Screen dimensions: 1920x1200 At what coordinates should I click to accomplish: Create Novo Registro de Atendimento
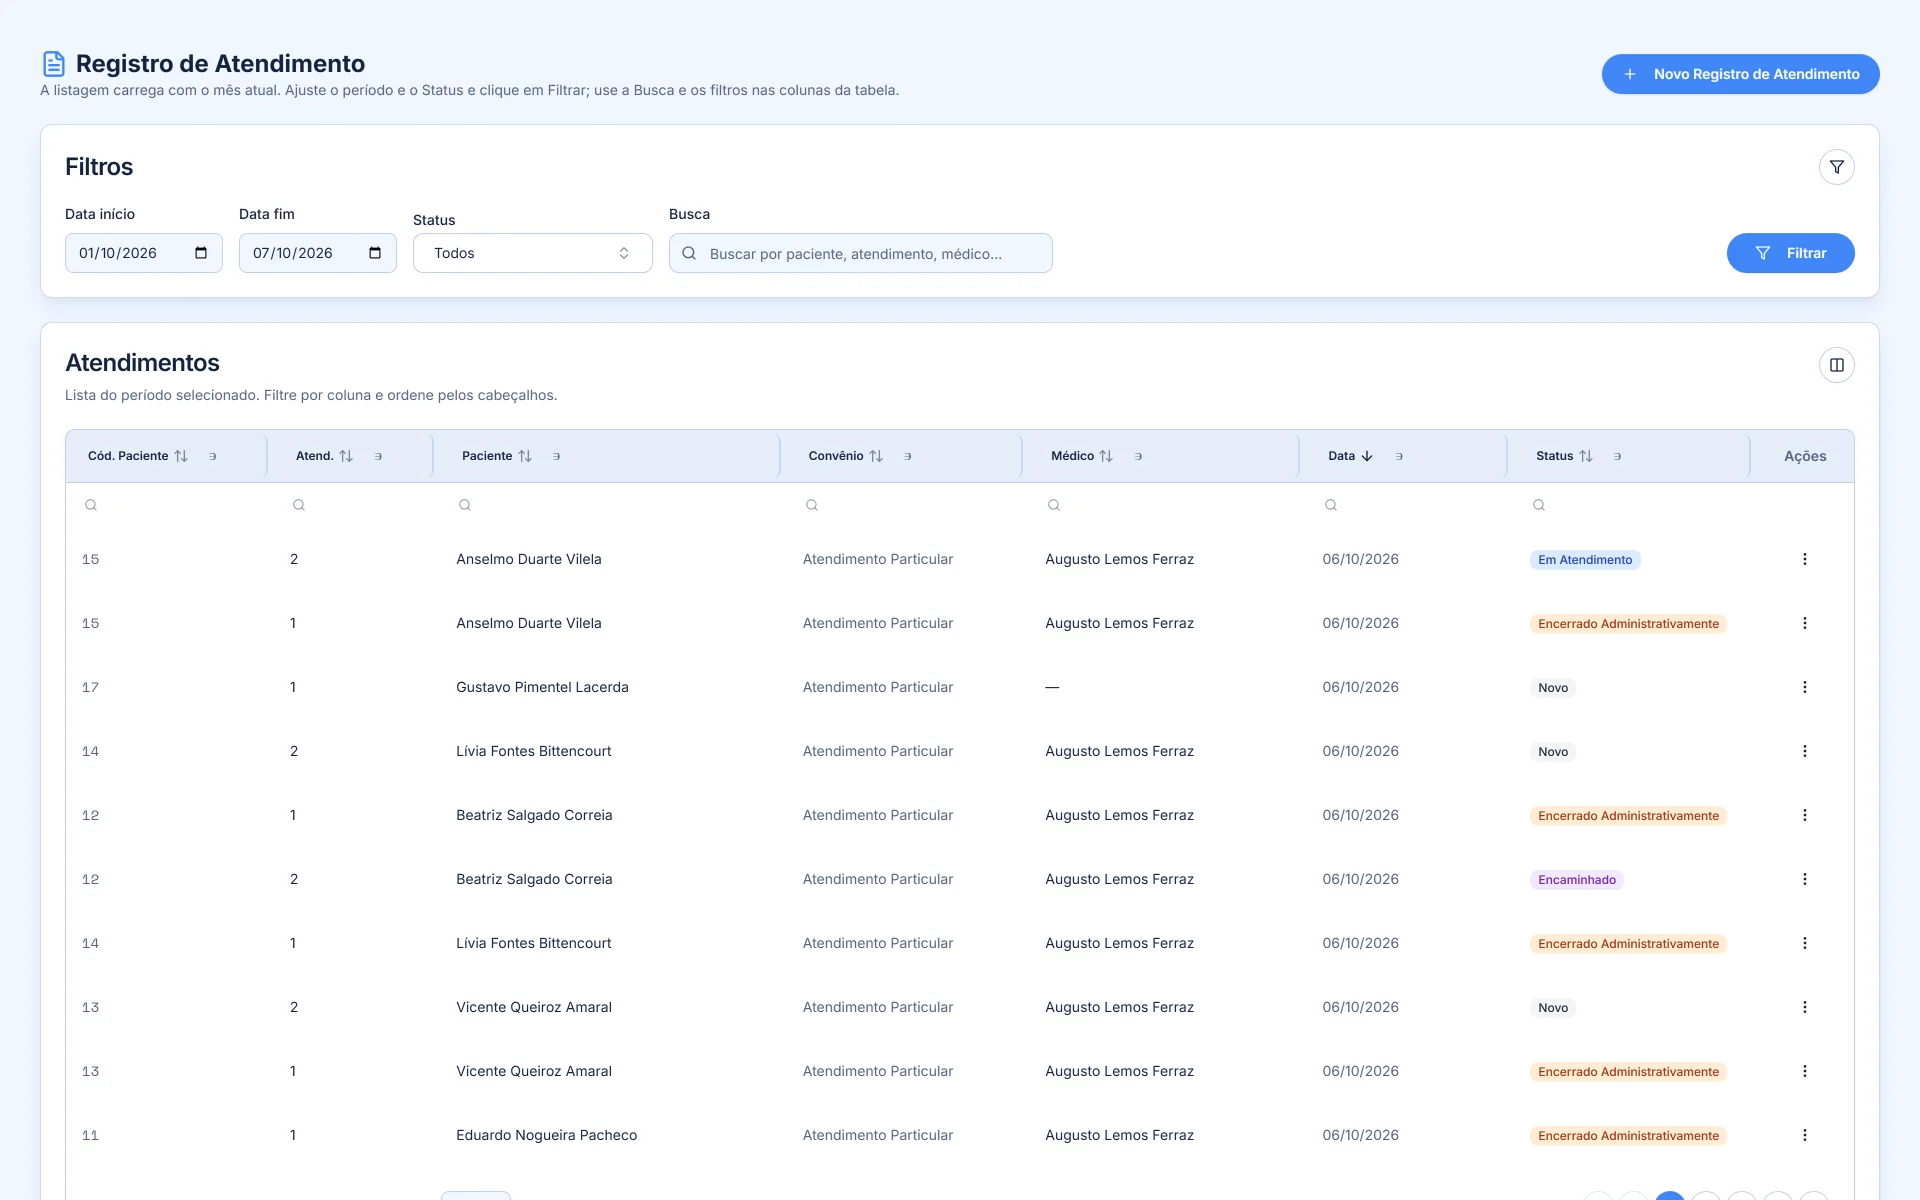point(1740,74)
